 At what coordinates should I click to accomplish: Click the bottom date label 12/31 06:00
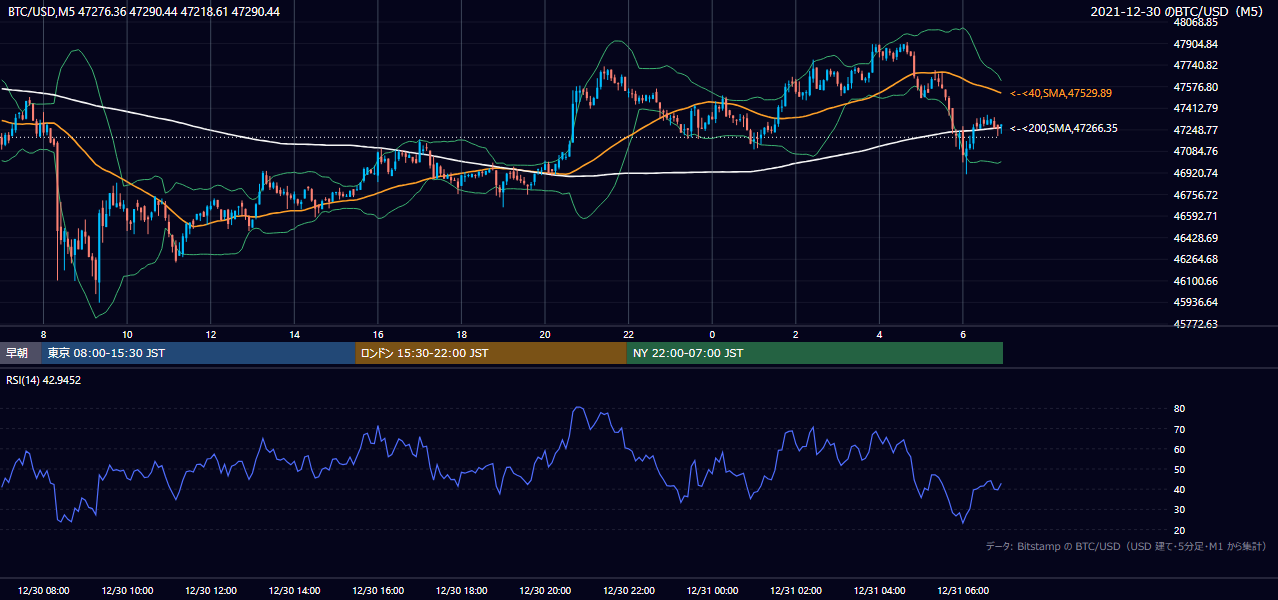pyautogui.click(x=963, y=591)
